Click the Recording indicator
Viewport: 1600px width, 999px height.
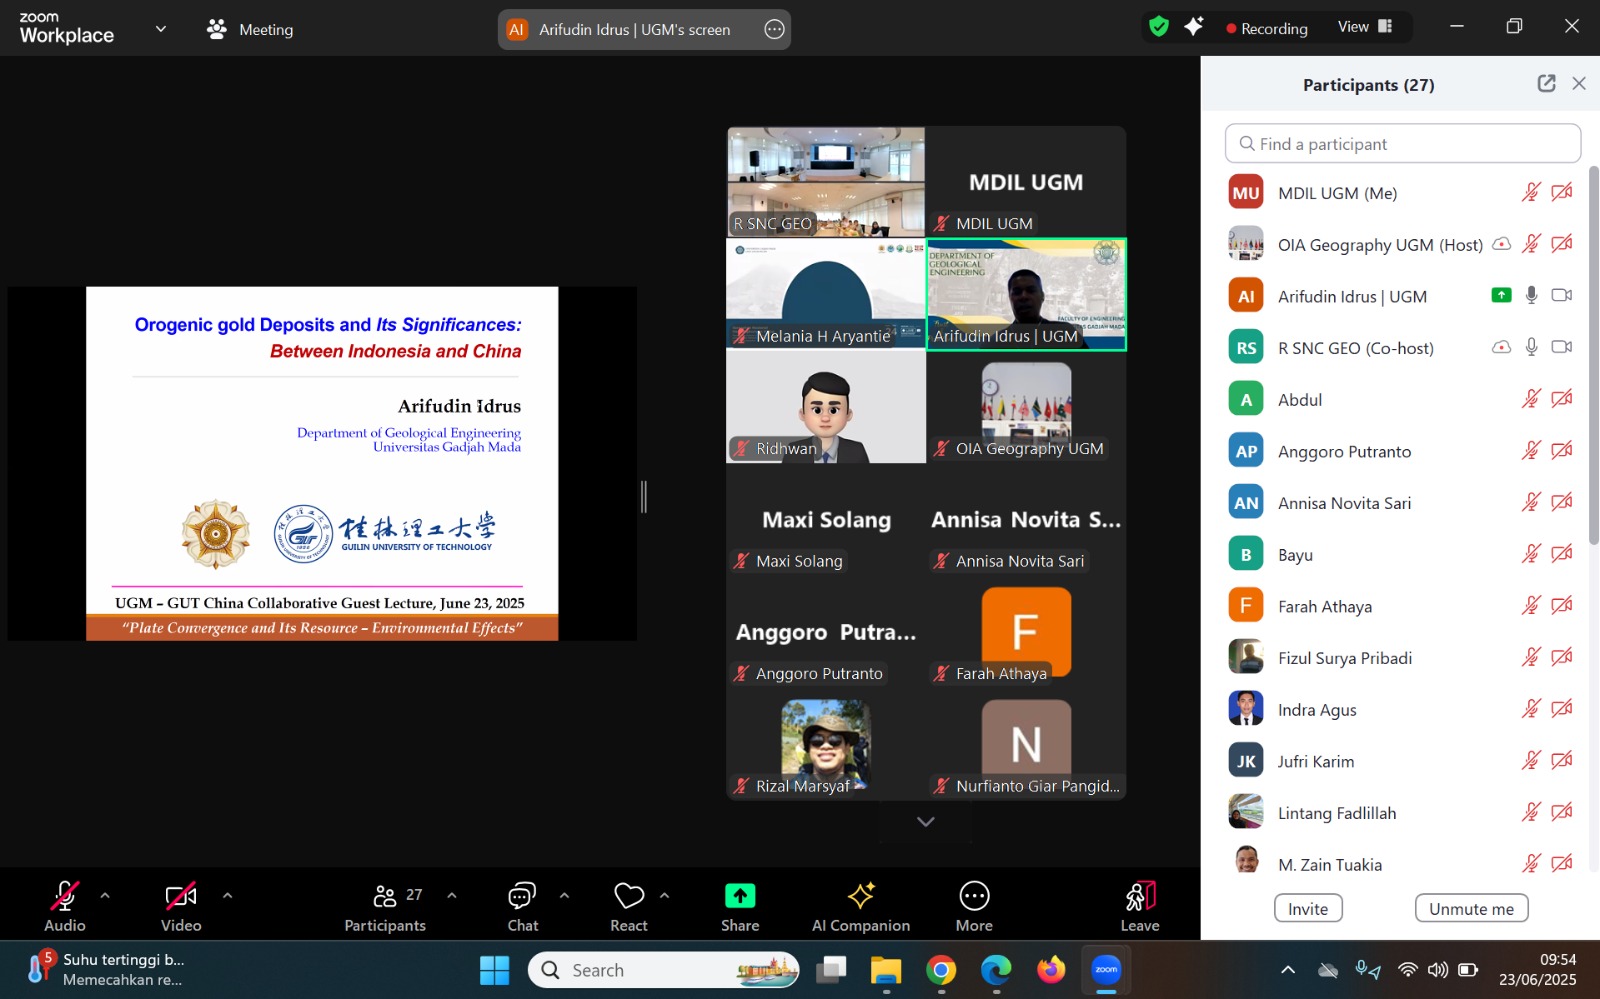click(1267, 29)
